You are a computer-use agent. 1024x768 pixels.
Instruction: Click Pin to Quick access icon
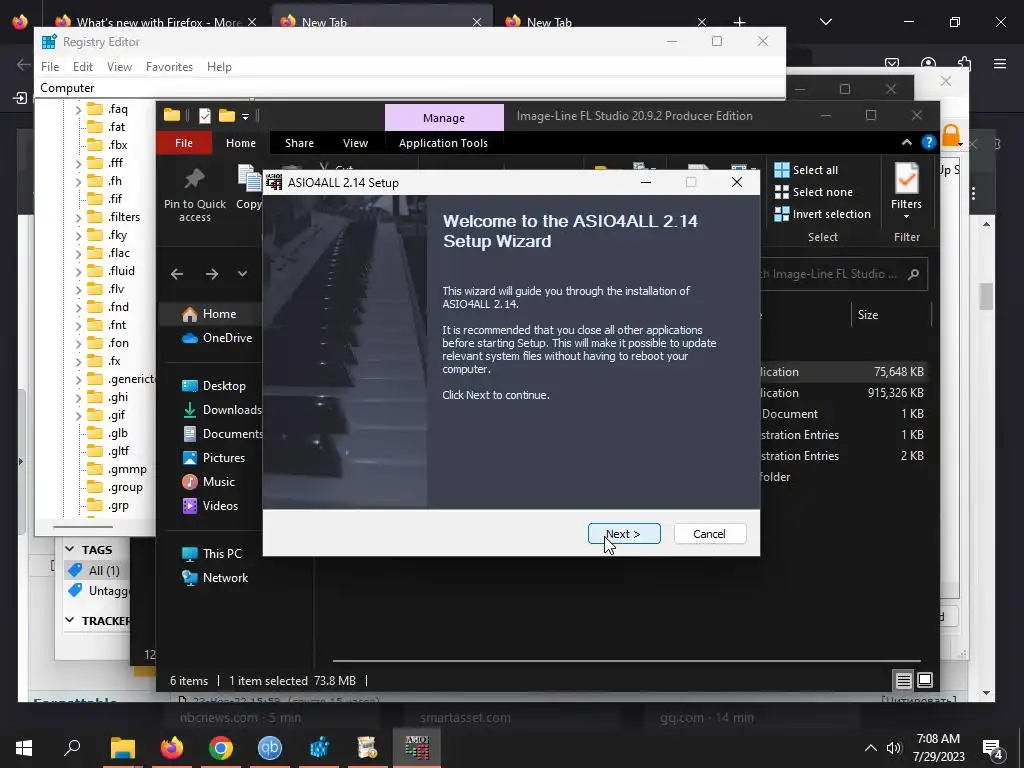[x=195, y=195]
